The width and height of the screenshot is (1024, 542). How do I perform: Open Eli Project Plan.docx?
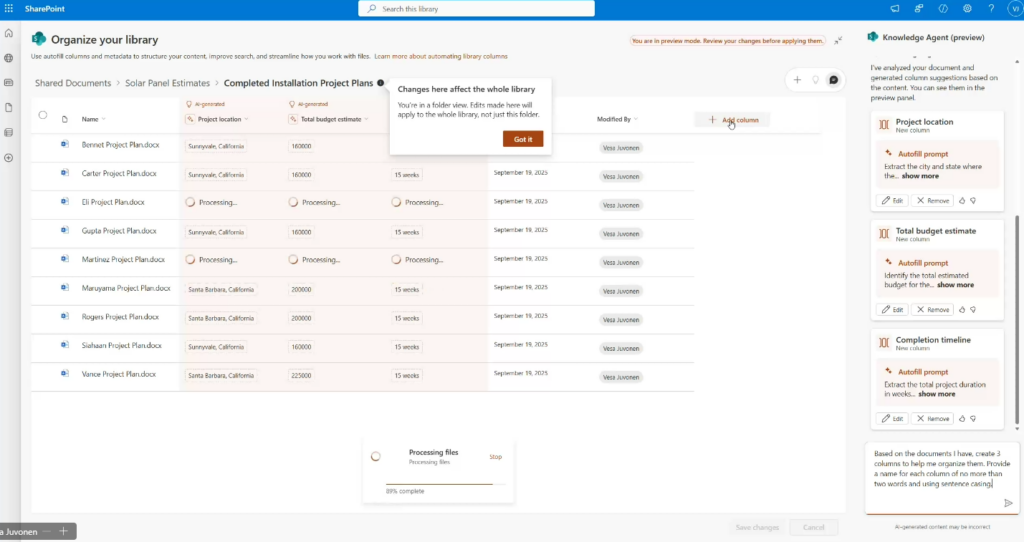tap(113, 202)
